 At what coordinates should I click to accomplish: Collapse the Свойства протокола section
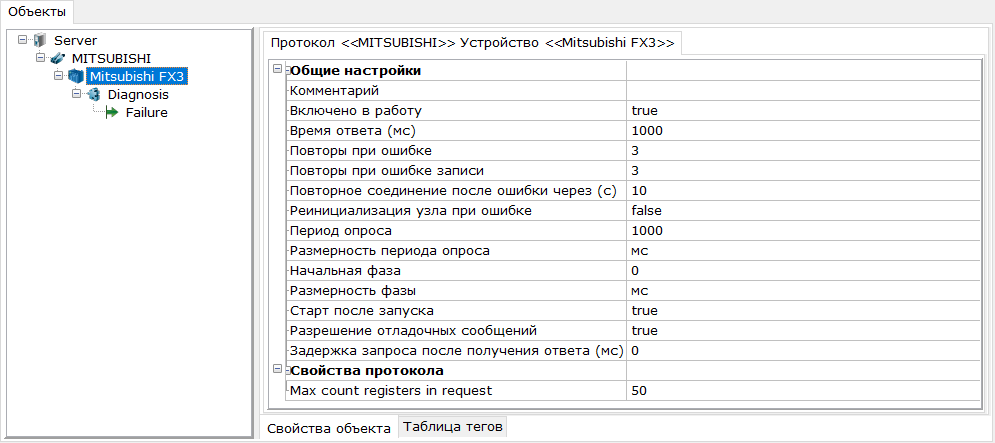277,369
